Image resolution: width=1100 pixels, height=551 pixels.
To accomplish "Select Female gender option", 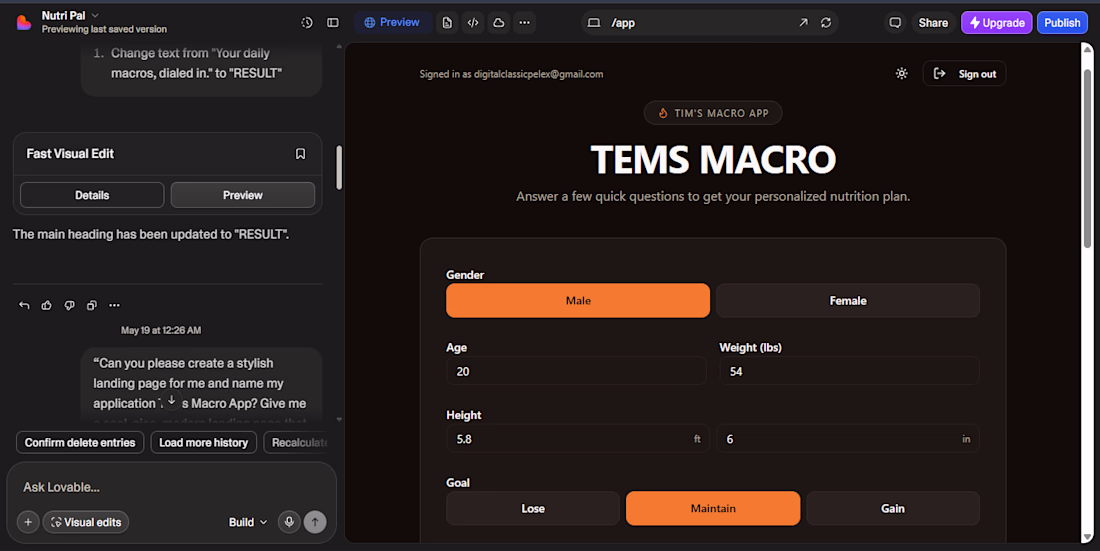I will [848, 300].
